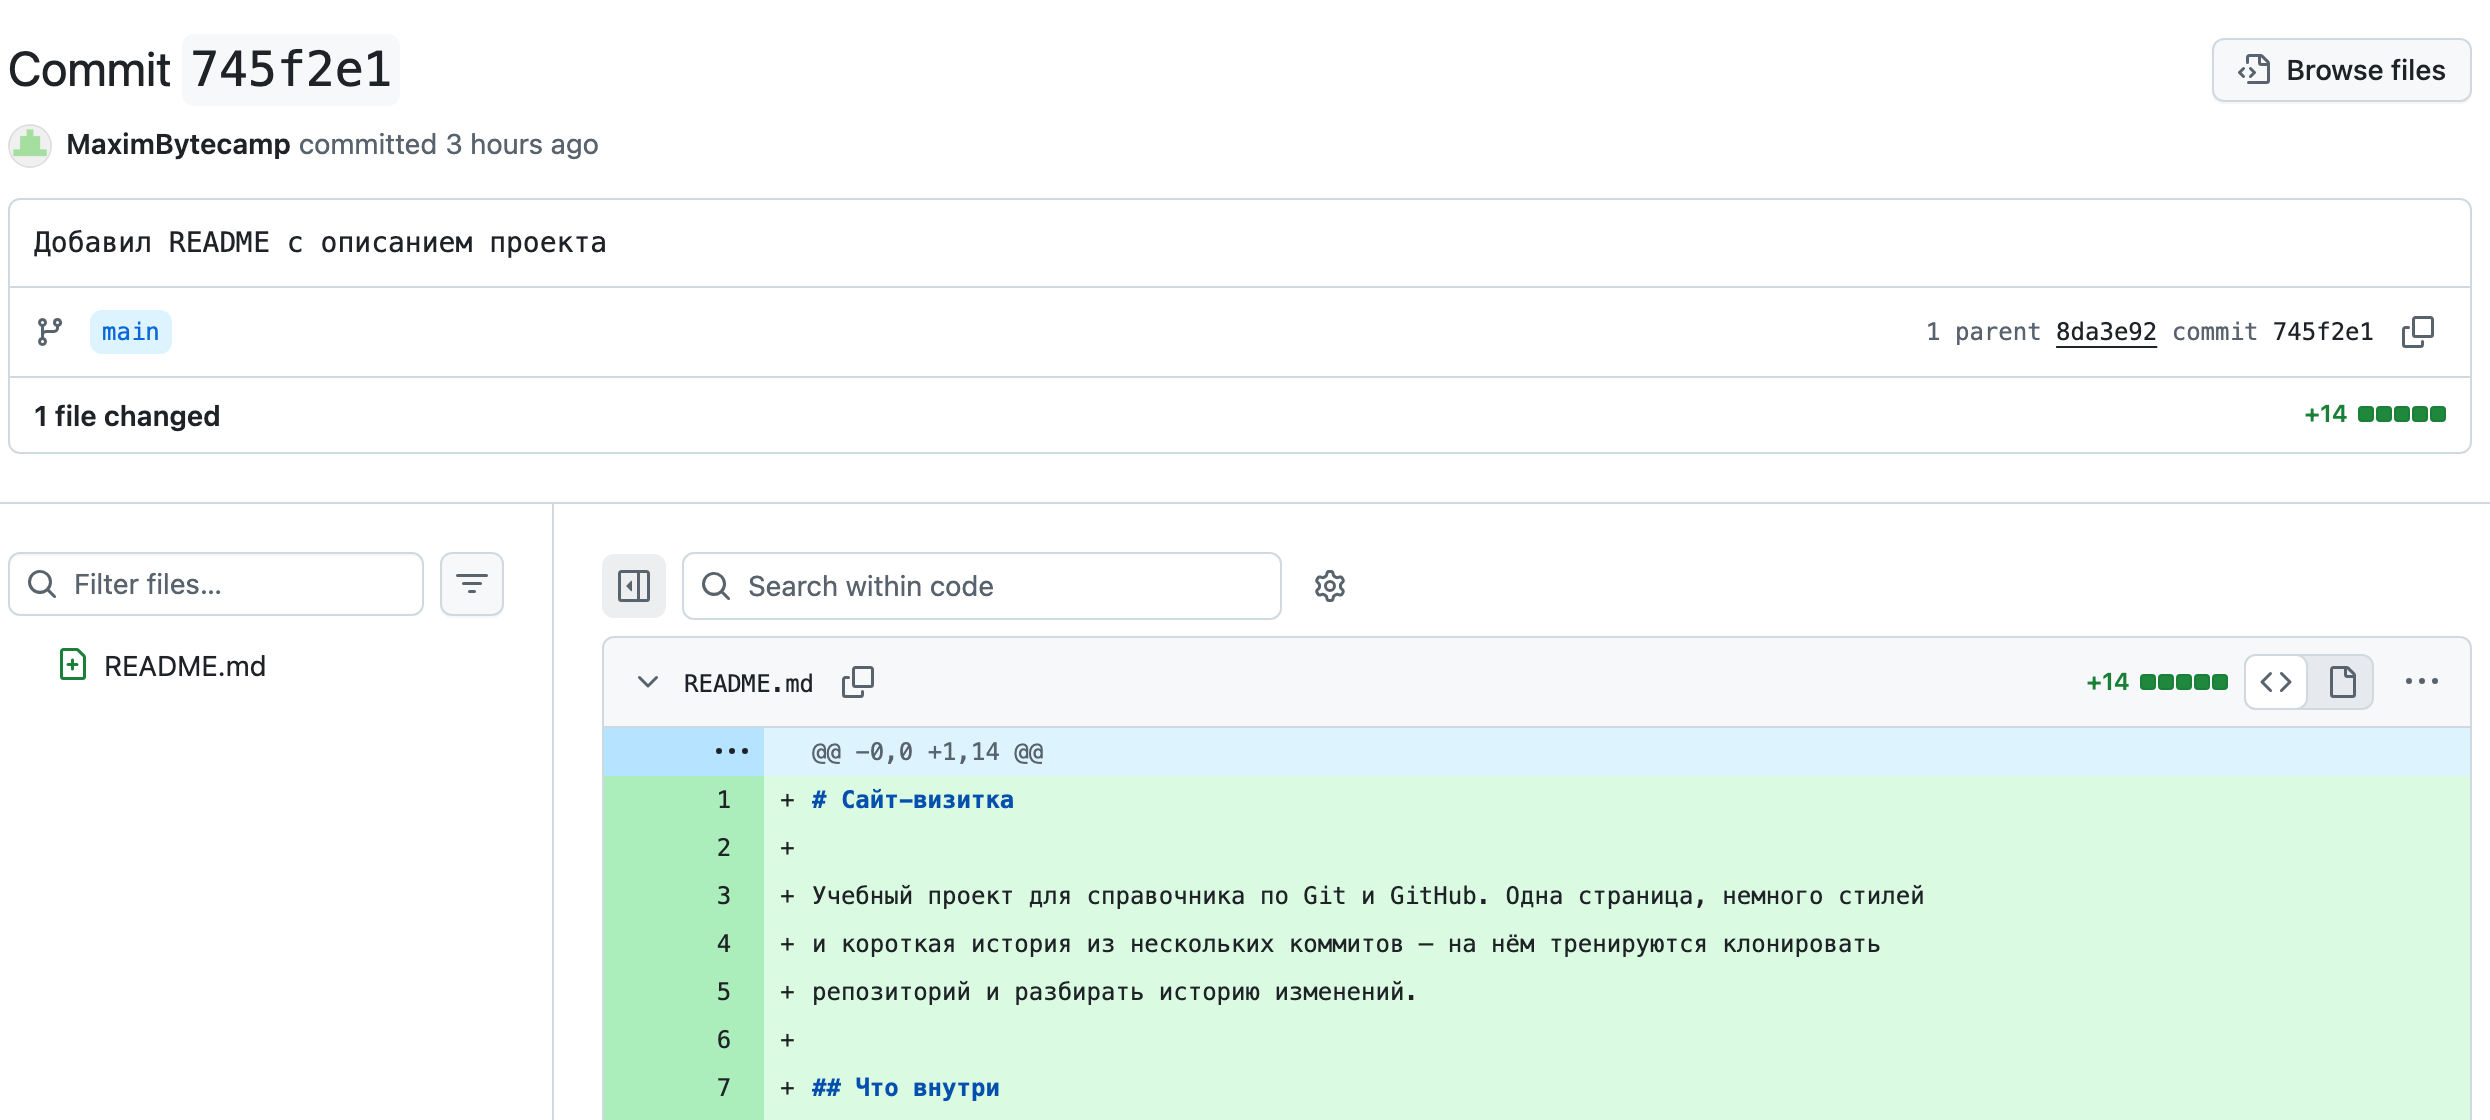This screenshot has width=2490, height=1120.
Task: Click the commit hash 745f2e1 in the title
Action: pos(291,70)
